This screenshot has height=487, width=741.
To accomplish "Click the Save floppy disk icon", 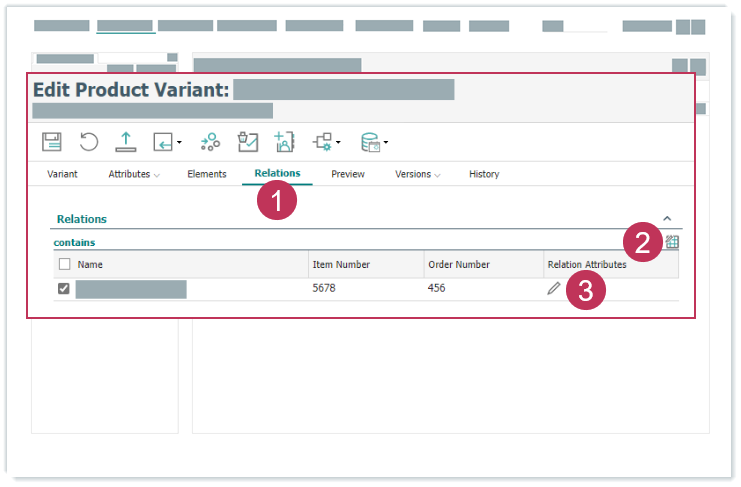I will [51, 142].
